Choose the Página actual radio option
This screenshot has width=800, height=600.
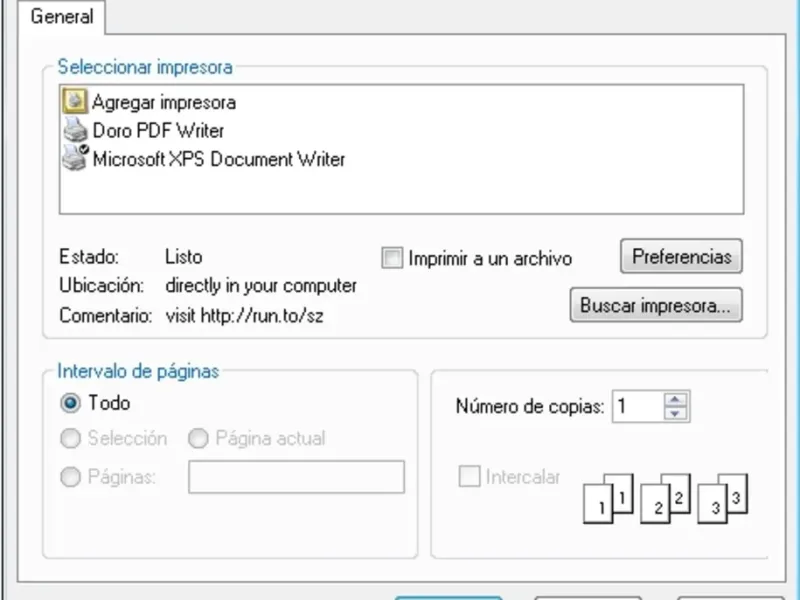coord(198,438)
